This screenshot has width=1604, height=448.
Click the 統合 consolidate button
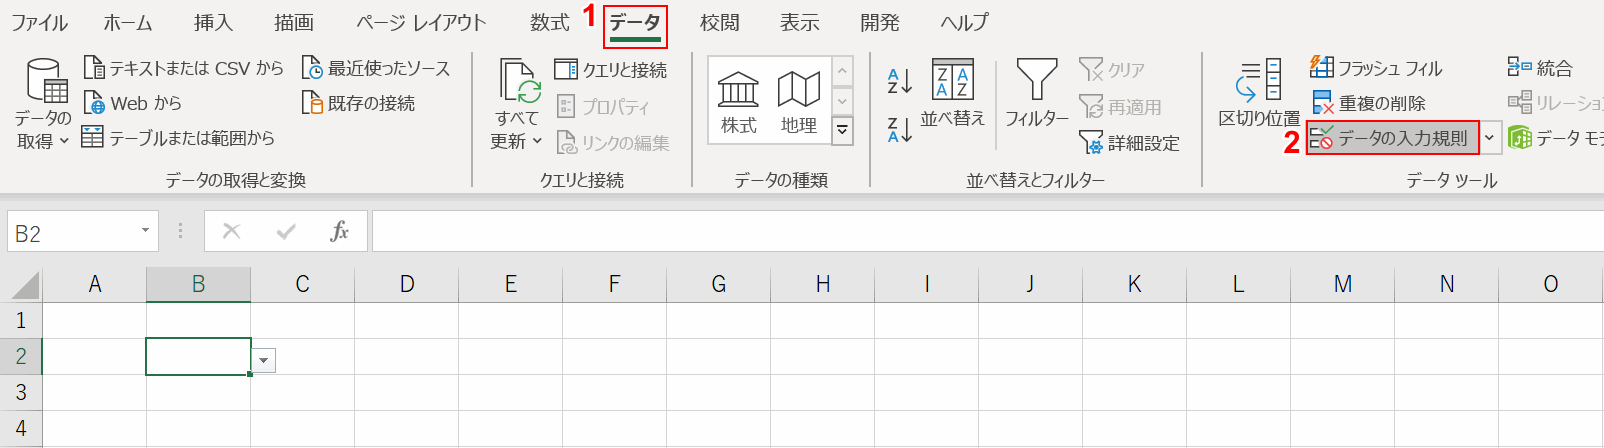pyautogui.click(x=1541, y=68)
